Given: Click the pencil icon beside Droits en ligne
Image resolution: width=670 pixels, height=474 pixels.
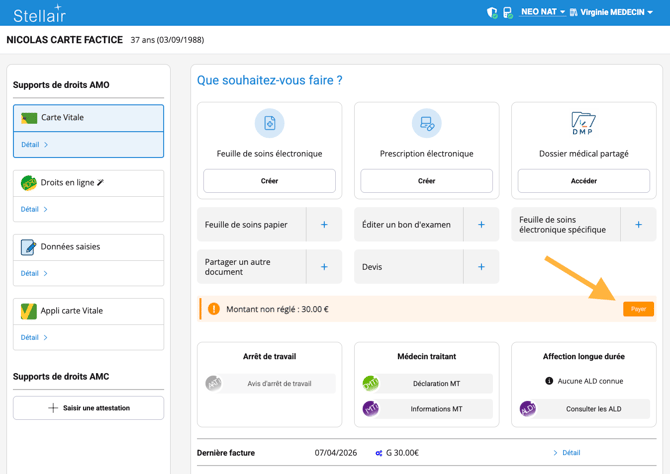Looking at the screenshot, I should pos(101,183).
